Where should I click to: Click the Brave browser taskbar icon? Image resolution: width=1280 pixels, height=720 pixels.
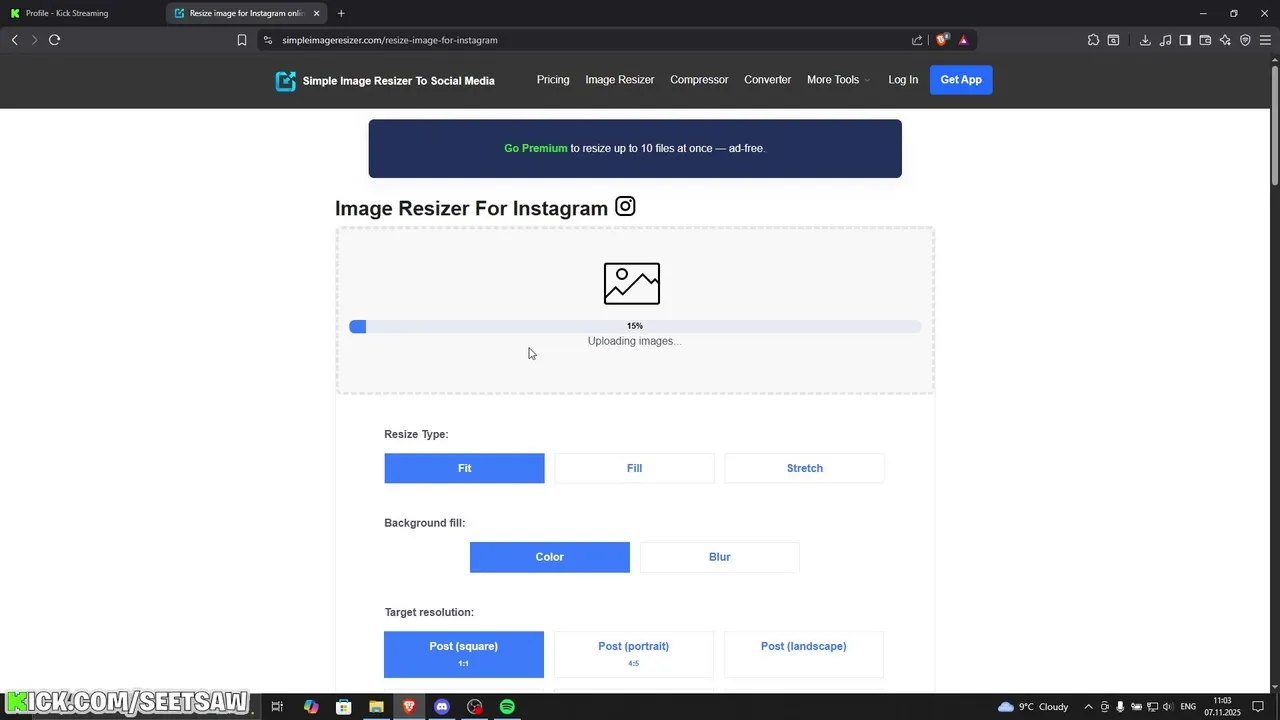tap(409, 707)
